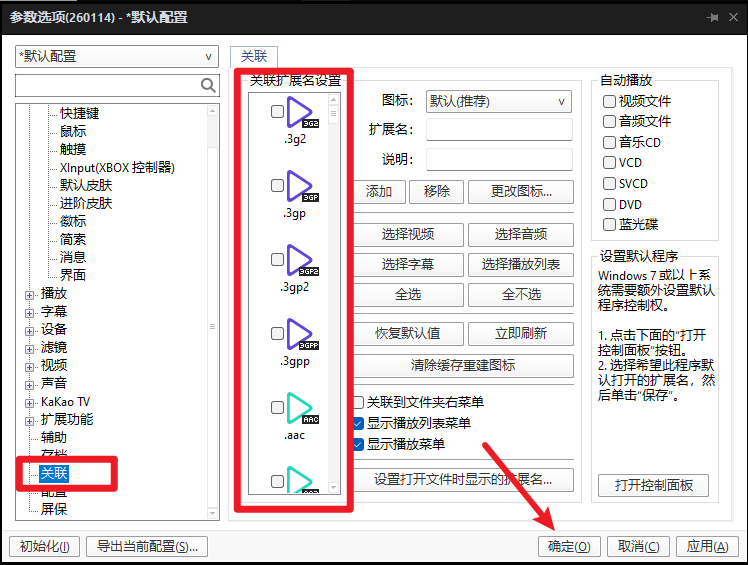Expand the 滤镜 tree node
The image size is (748, 565).
pyautogui.click(x=30, y=349)
